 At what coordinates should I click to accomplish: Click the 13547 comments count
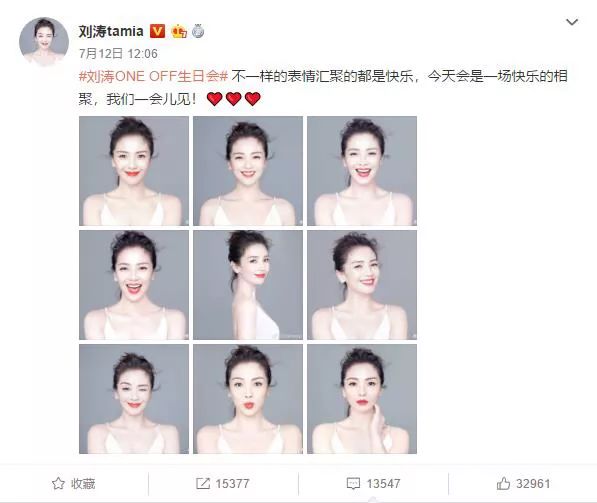coord(383,484)
